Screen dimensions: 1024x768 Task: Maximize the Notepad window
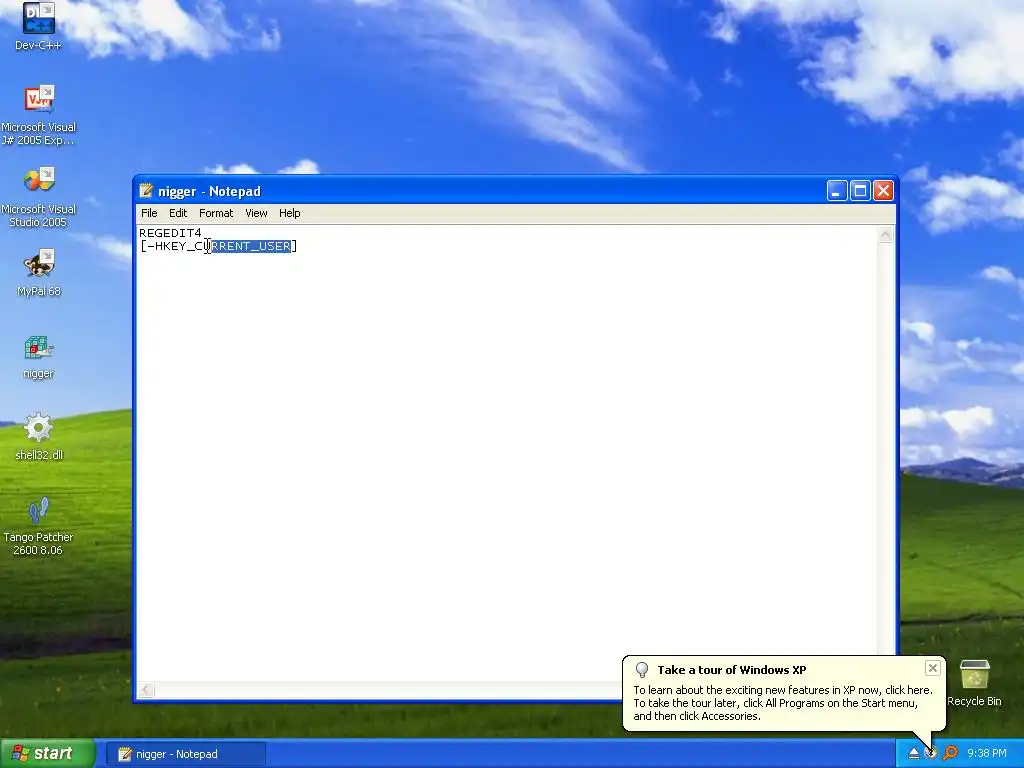click(x=860, y=191)
